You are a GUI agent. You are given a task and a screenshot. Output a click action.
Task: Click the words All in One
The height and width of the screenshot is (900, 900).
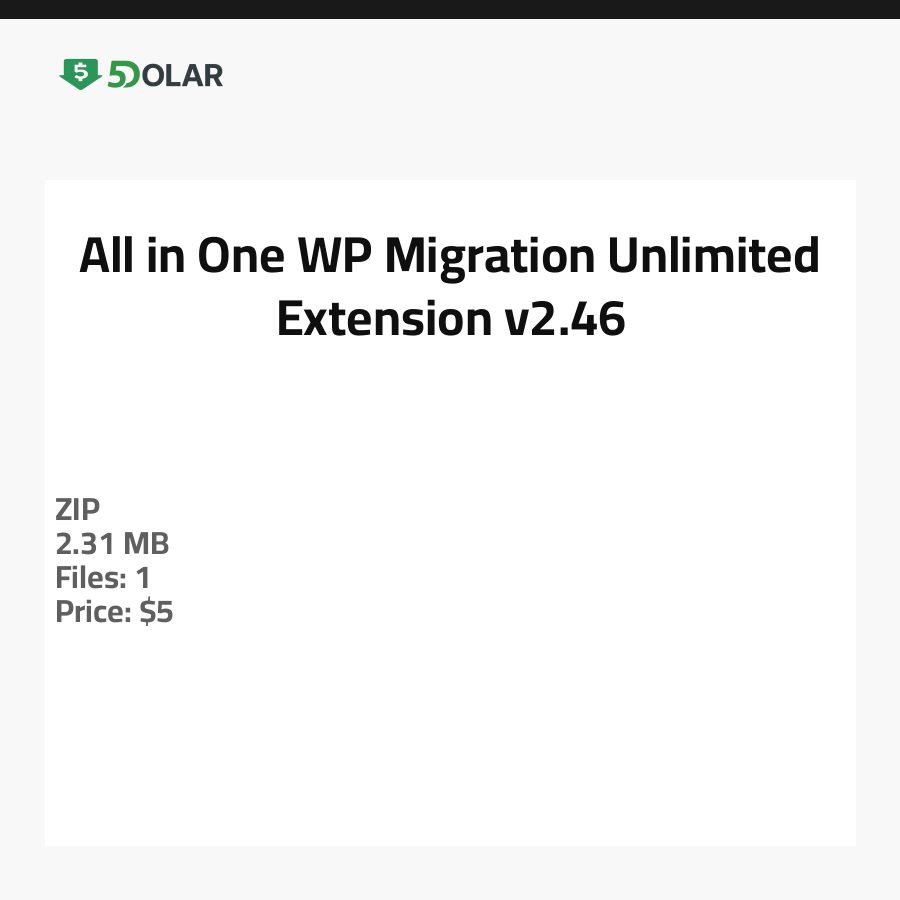click(x=184, y=257)
